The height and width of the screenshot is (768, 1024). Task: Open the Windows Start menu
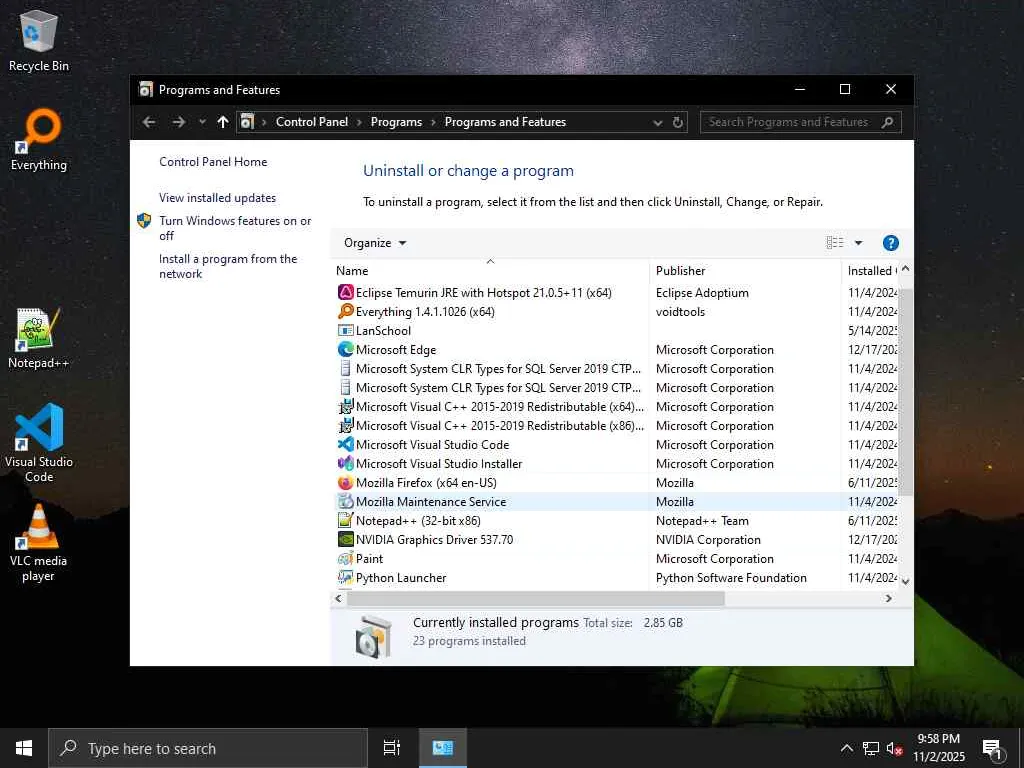click(24, 748)
